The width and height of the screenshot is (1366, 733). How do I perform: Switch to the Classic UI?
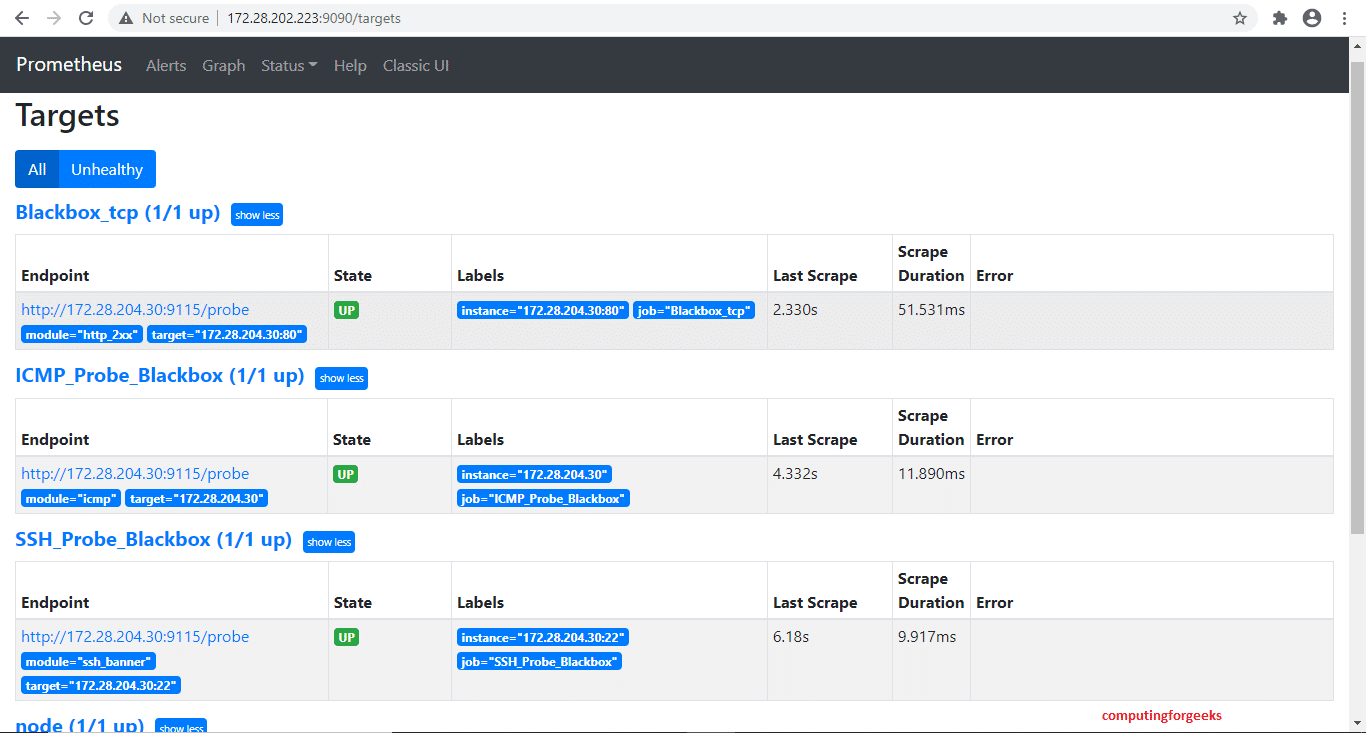(415, 65)
